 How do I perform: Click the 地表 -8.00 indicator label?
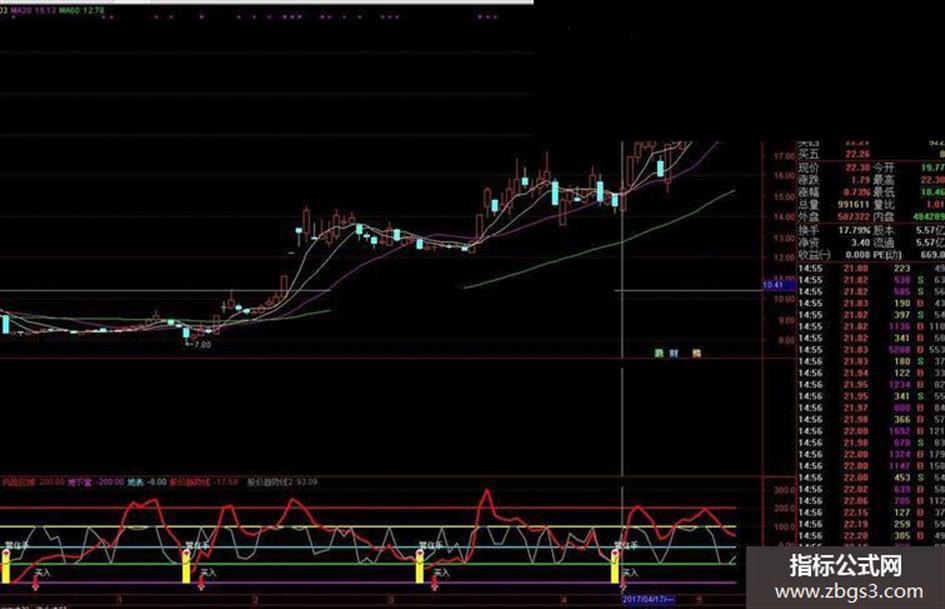coord(147,482)
